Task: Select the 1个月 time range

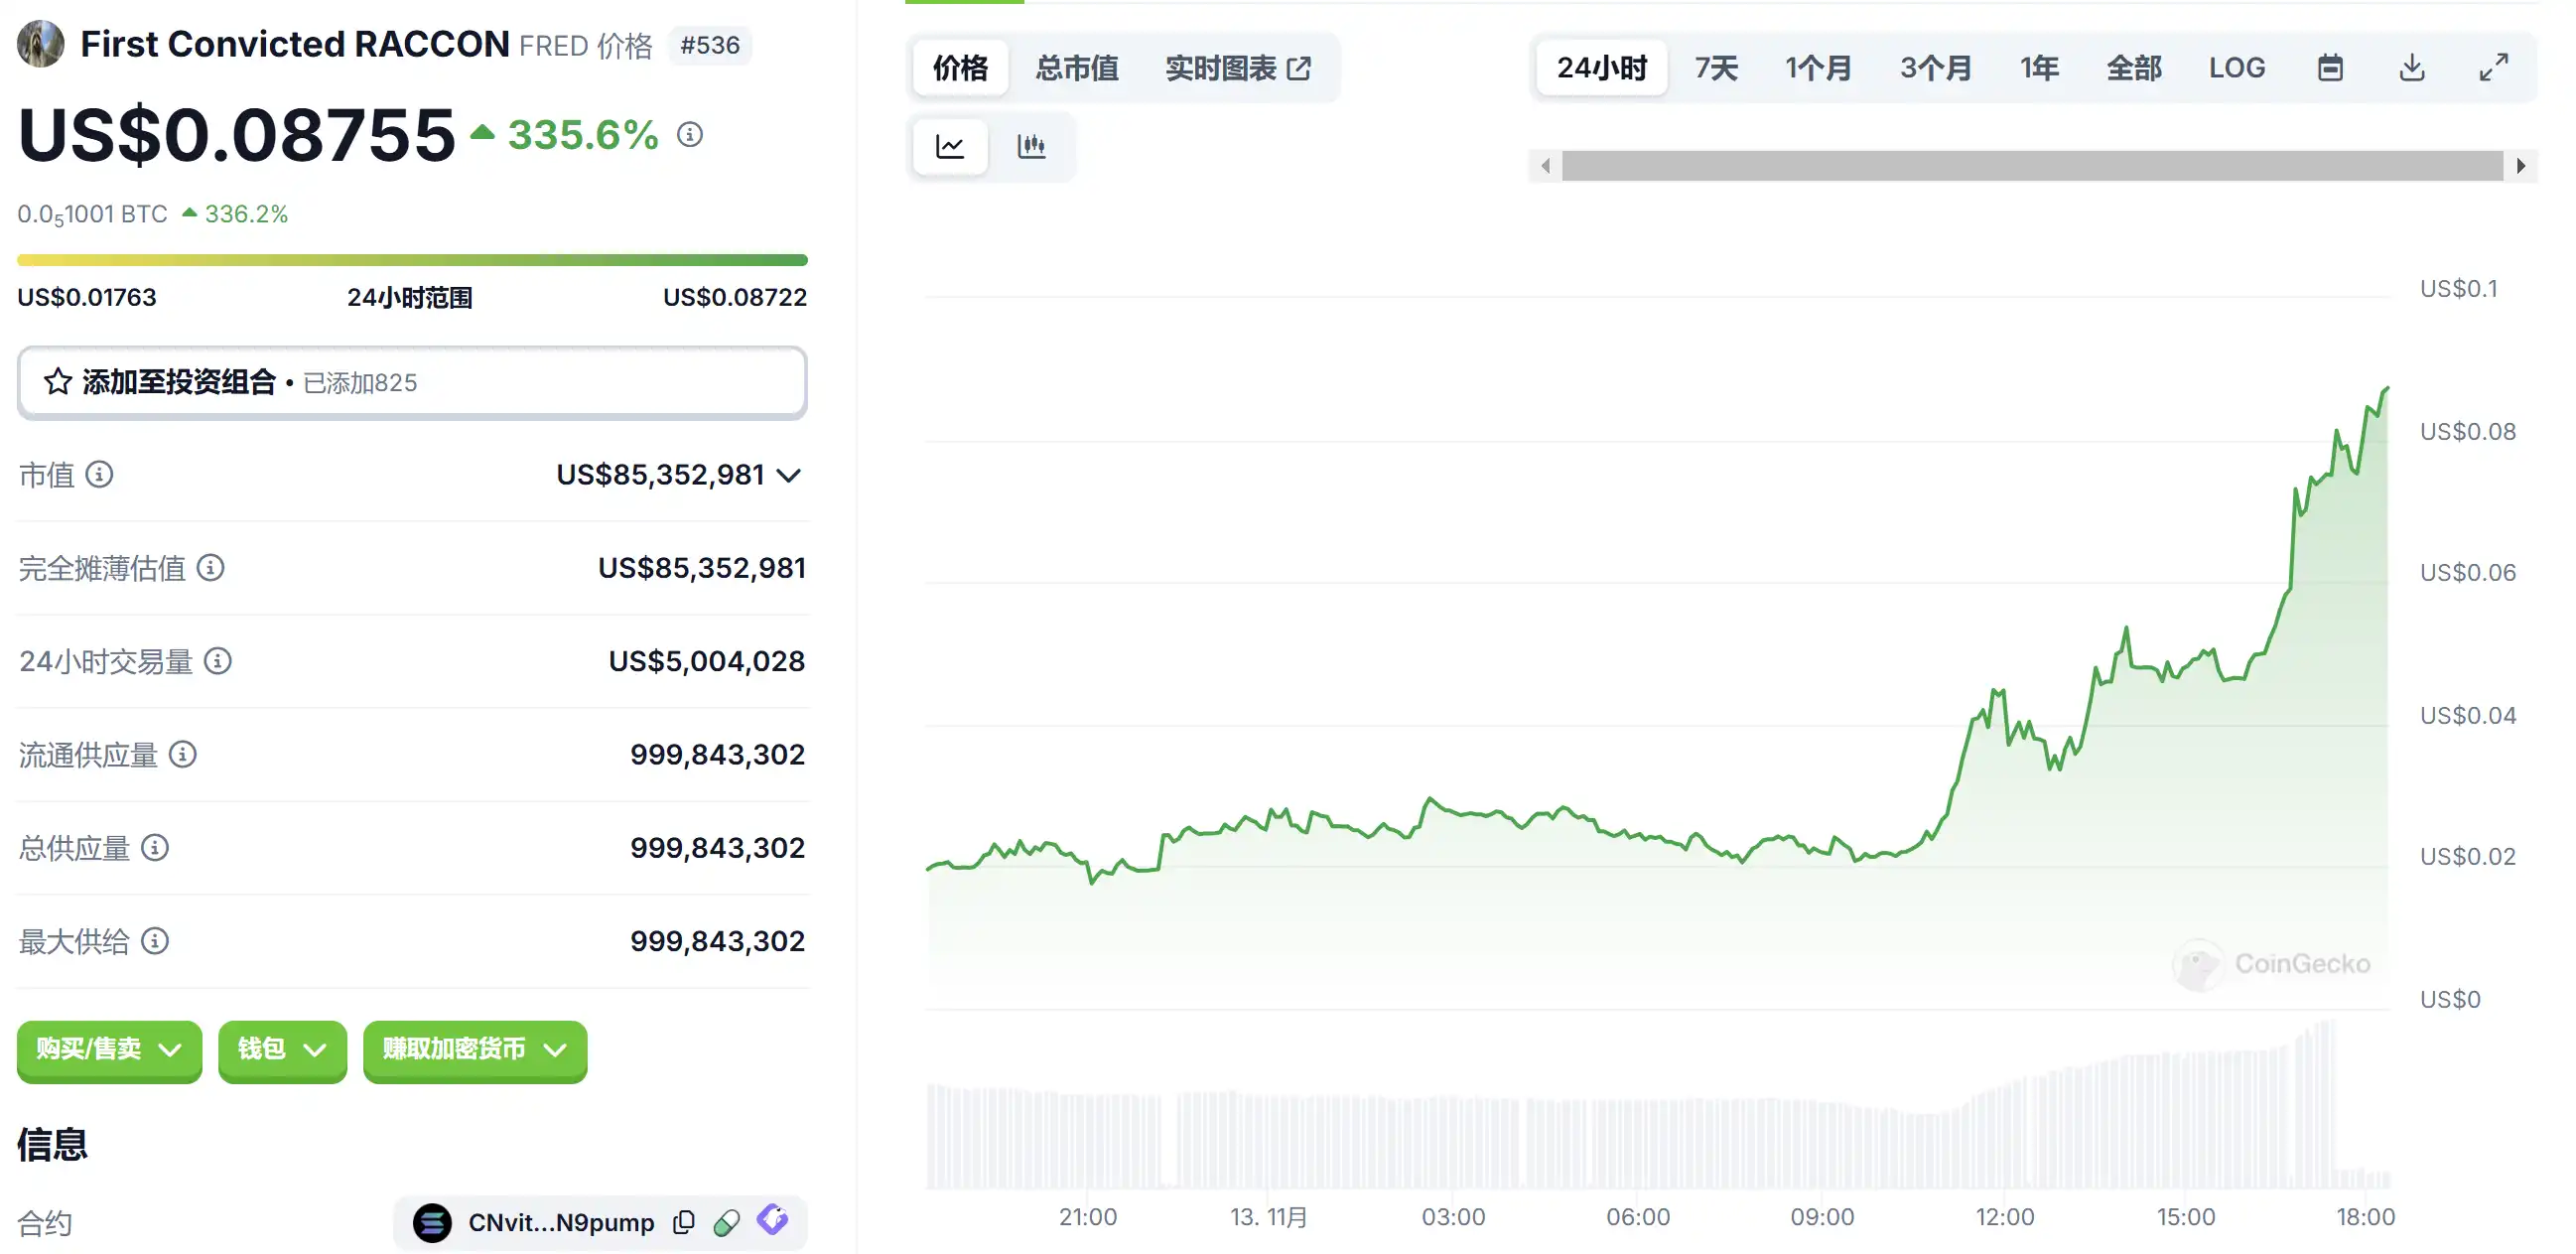Action: 1818,68
